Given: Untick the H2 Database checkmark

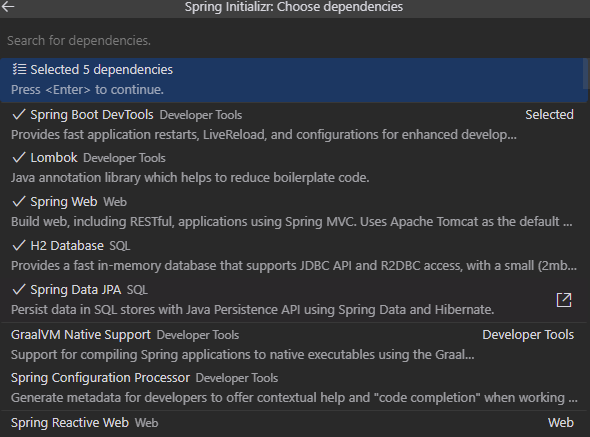Looking at the screenshot, I should point(19,245).
